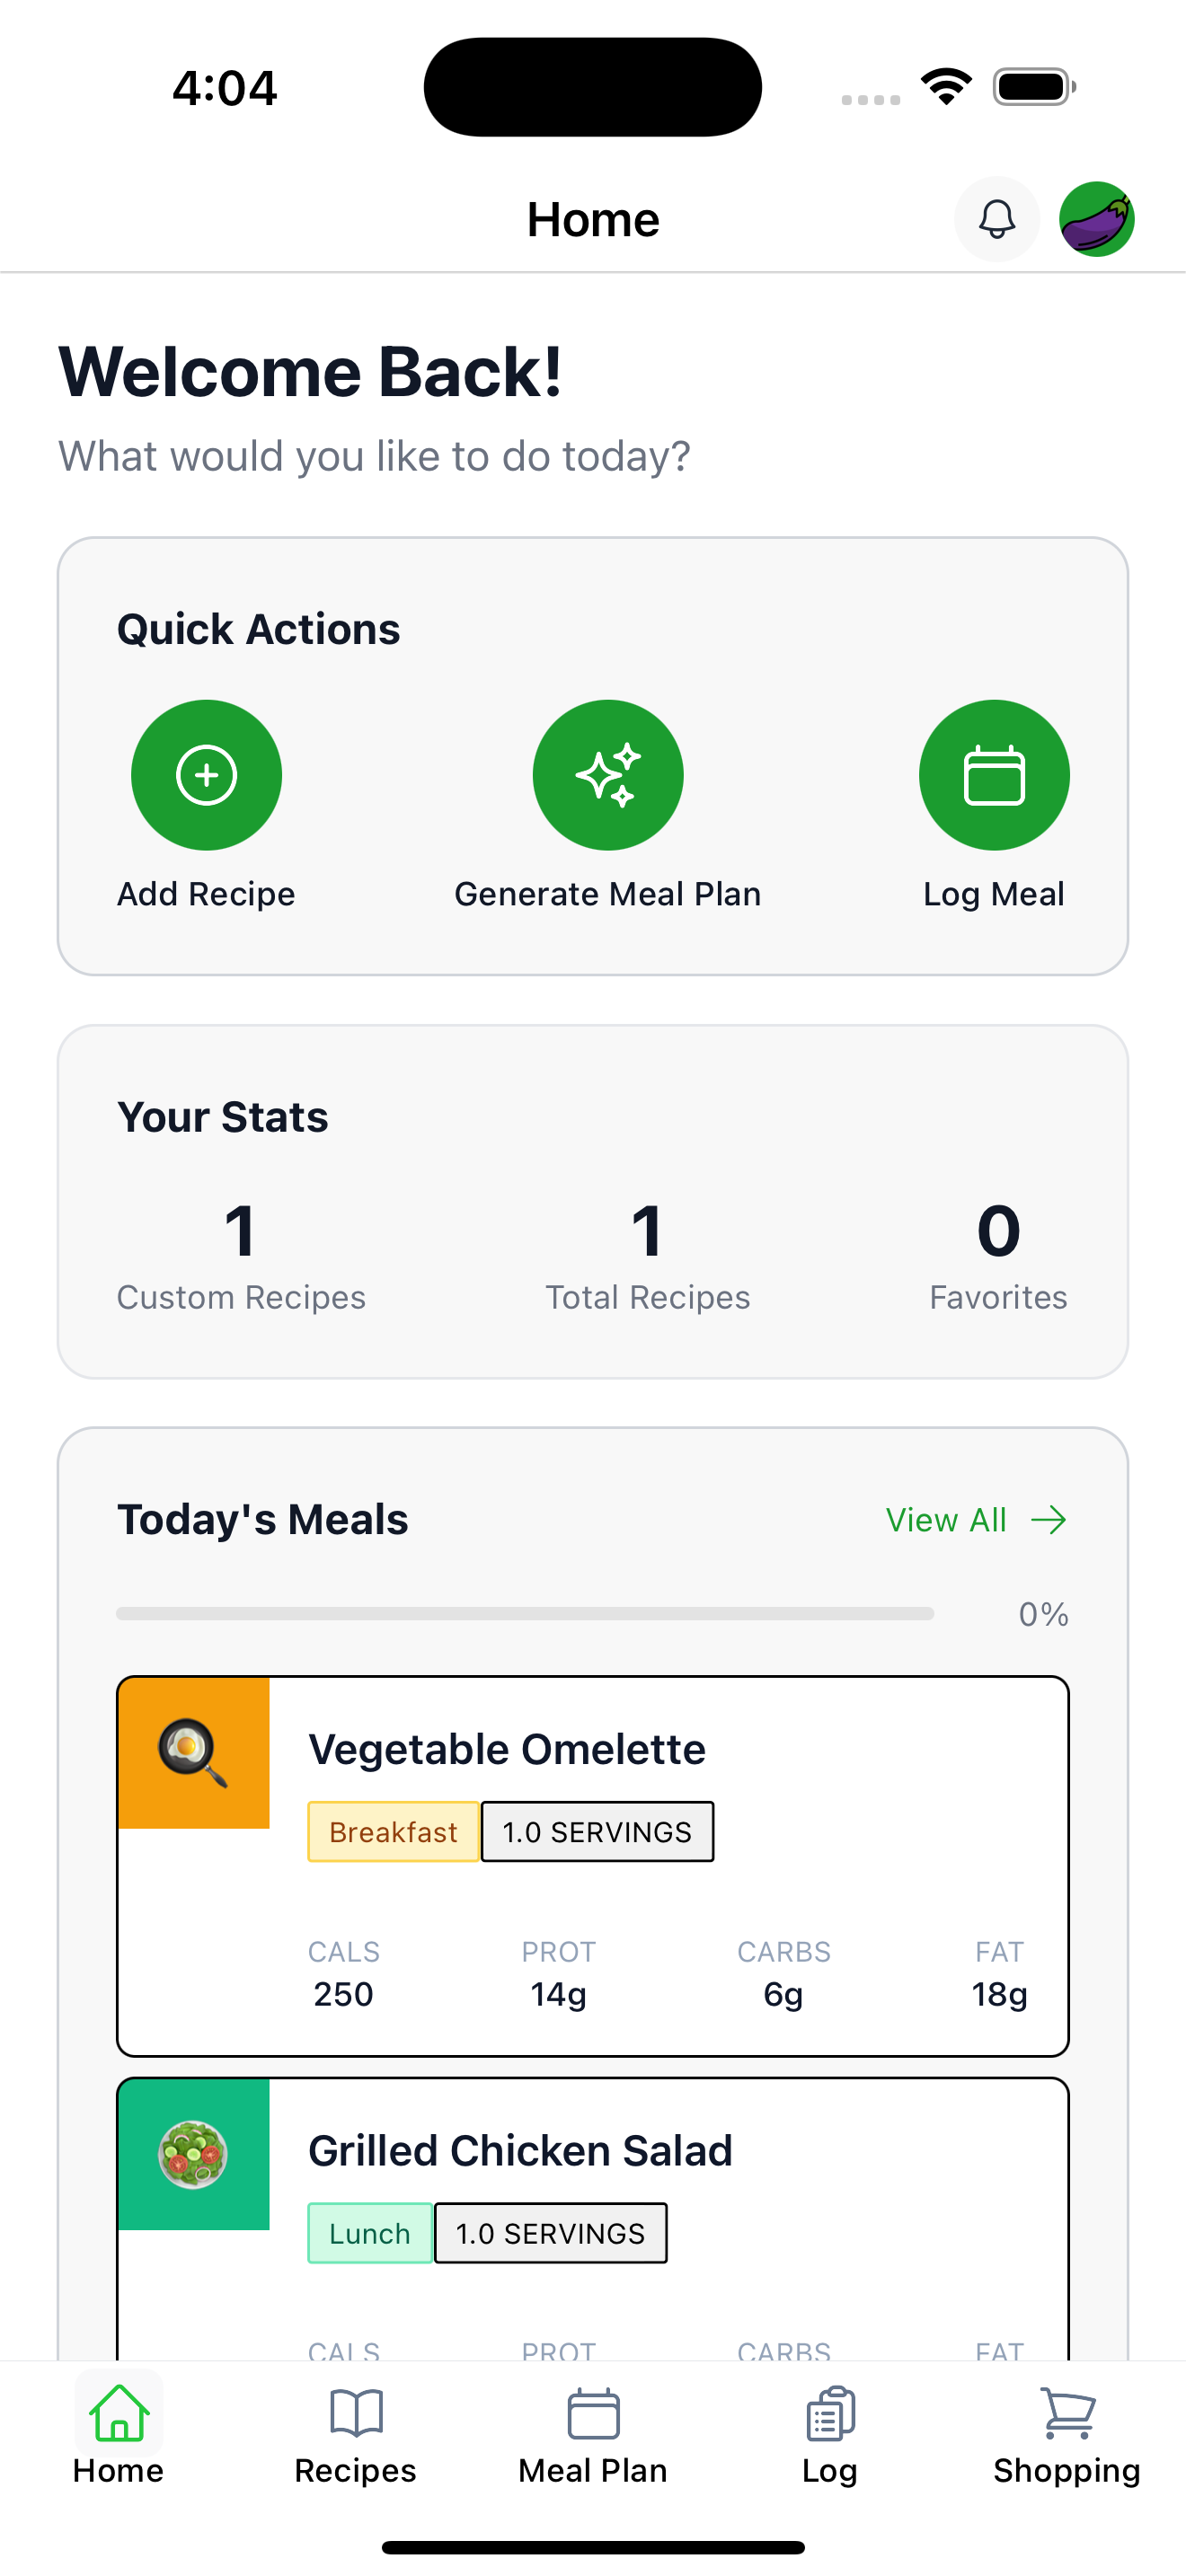Click the View All arrow icon

[x=1049, y=1520]
